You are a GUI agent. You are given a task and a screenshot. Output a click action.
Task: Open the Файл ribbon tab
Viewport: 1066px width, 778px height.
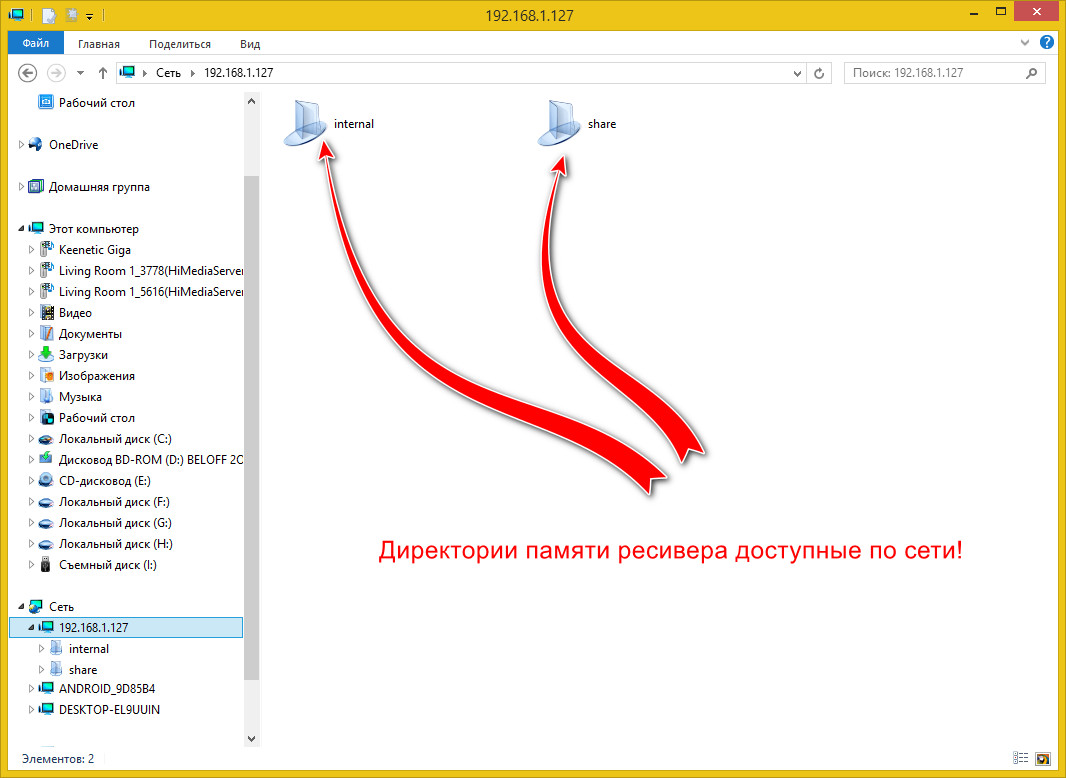coord(35,44)
